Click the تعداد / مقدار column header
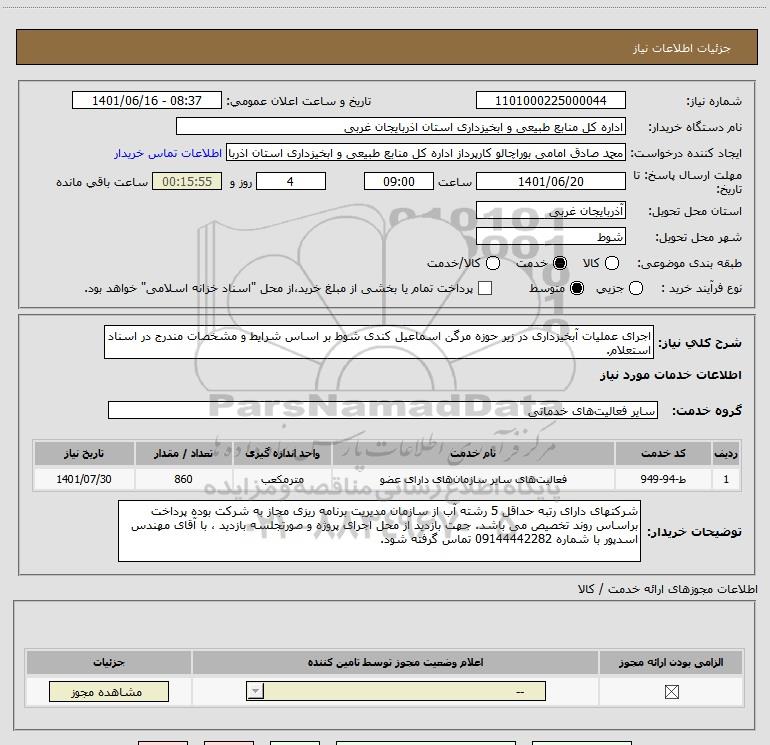 click(183, 453)
